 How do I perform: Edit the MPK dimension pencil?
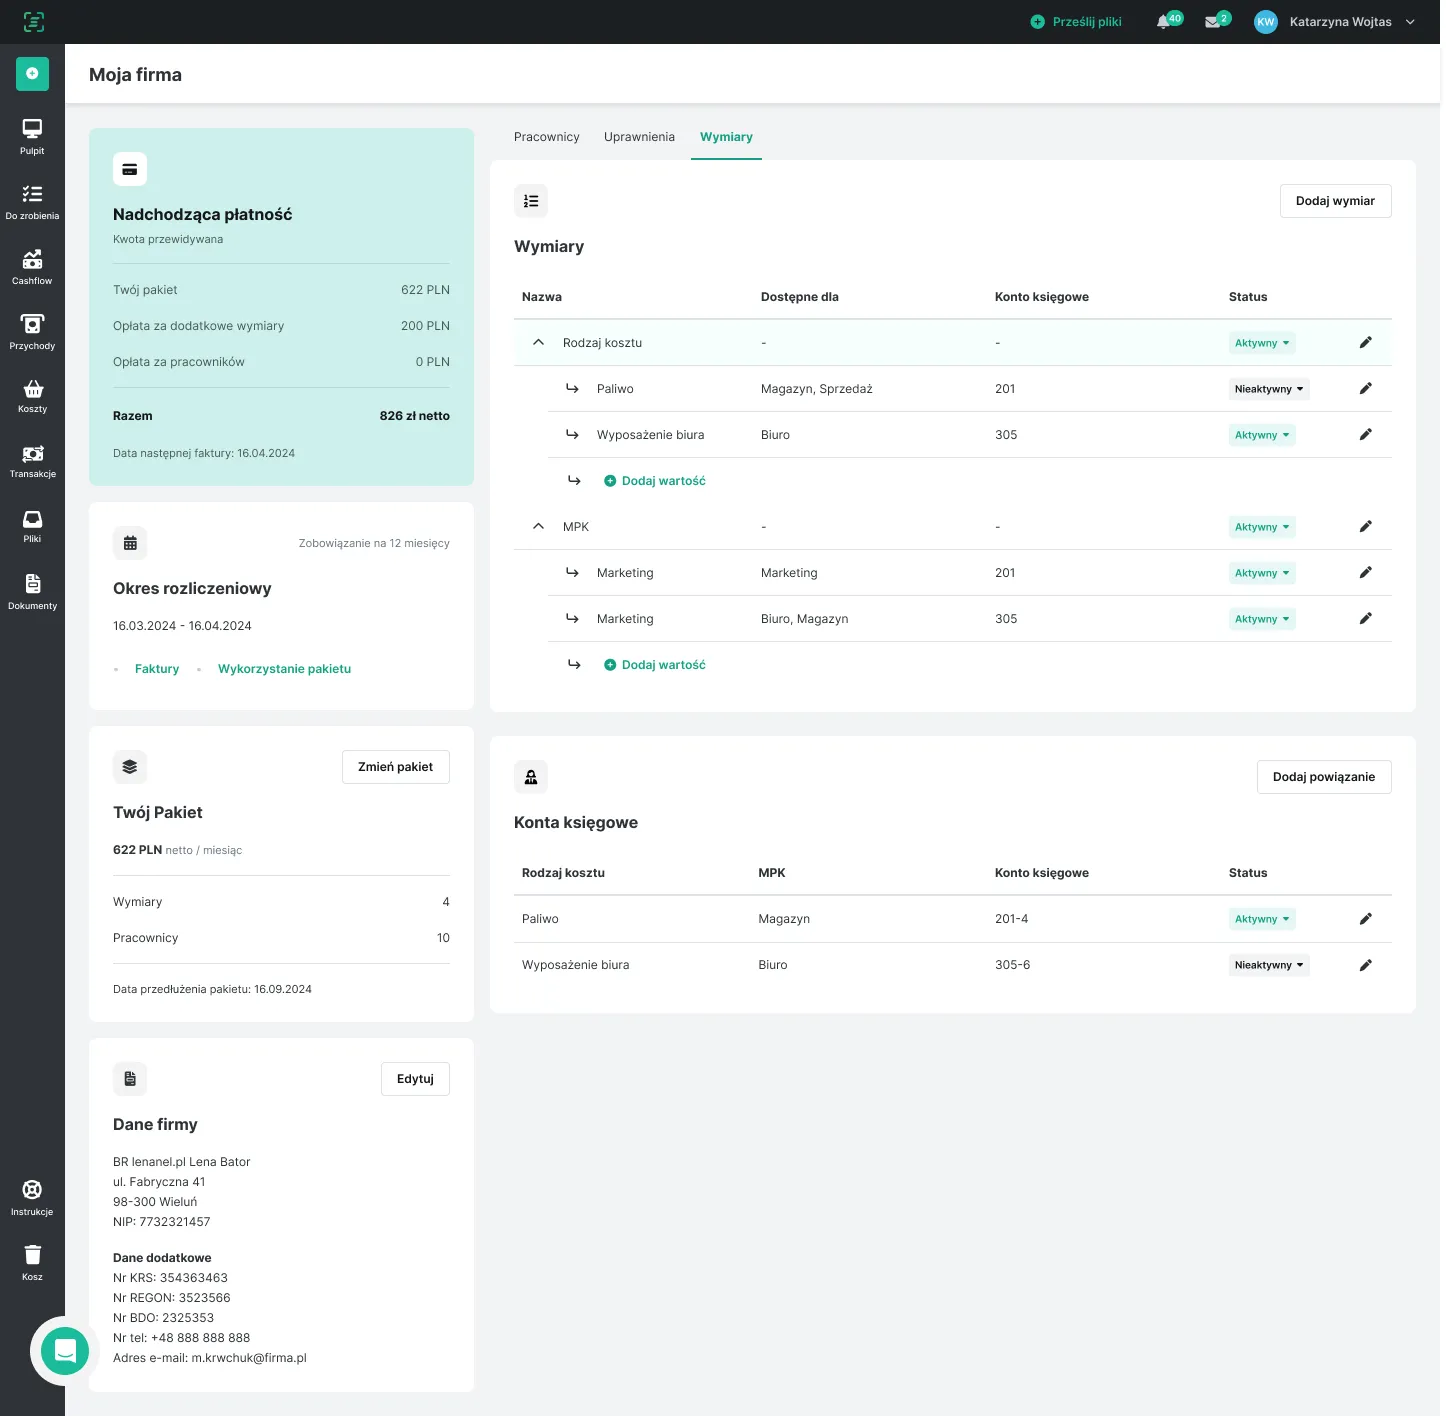click(1366, 527)
